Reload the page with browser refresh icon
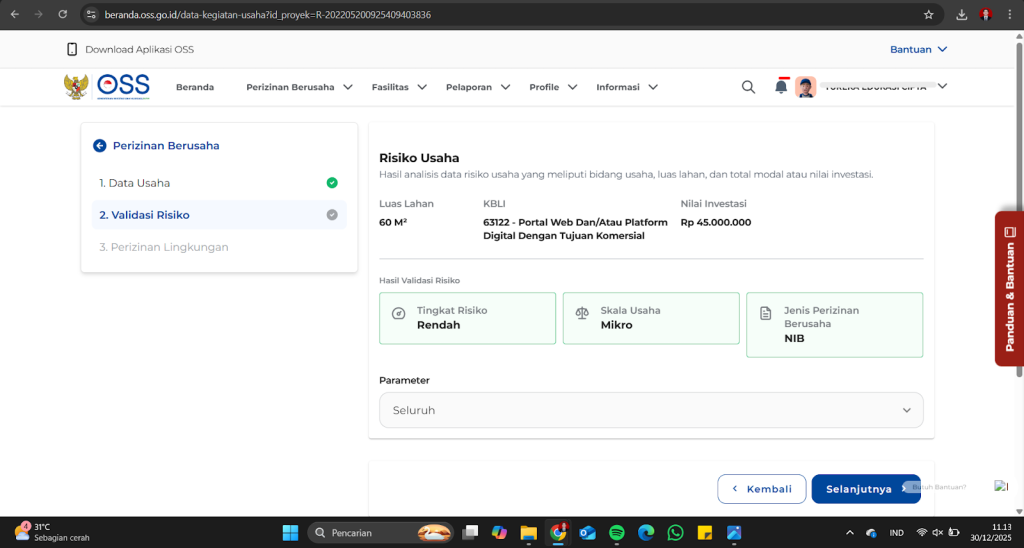1024x548 pixels. click(62, 15)
